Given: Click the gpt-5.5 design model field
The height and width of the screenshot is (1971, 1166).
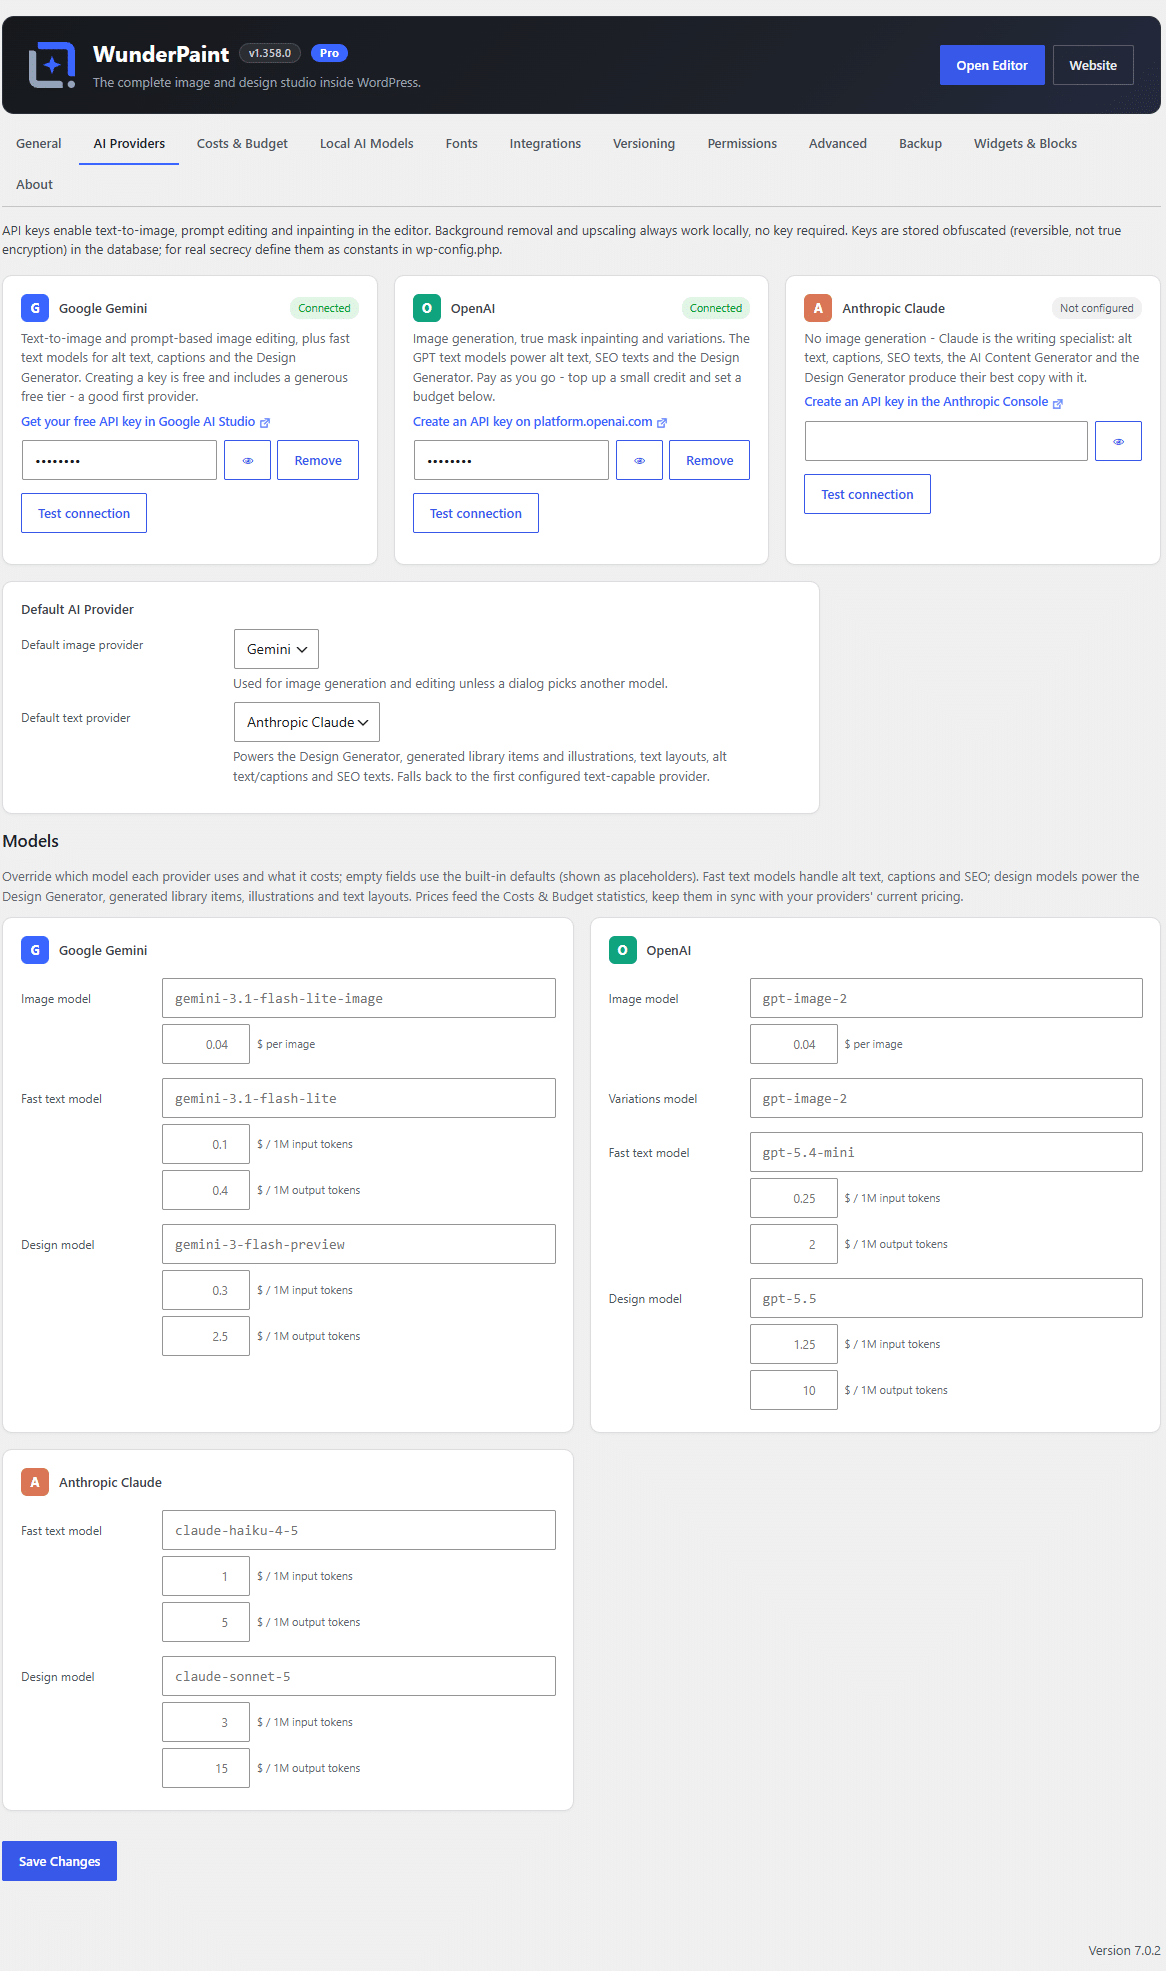Looking at the screenshot, I should pyautogui.click(x=946, y=1298).
